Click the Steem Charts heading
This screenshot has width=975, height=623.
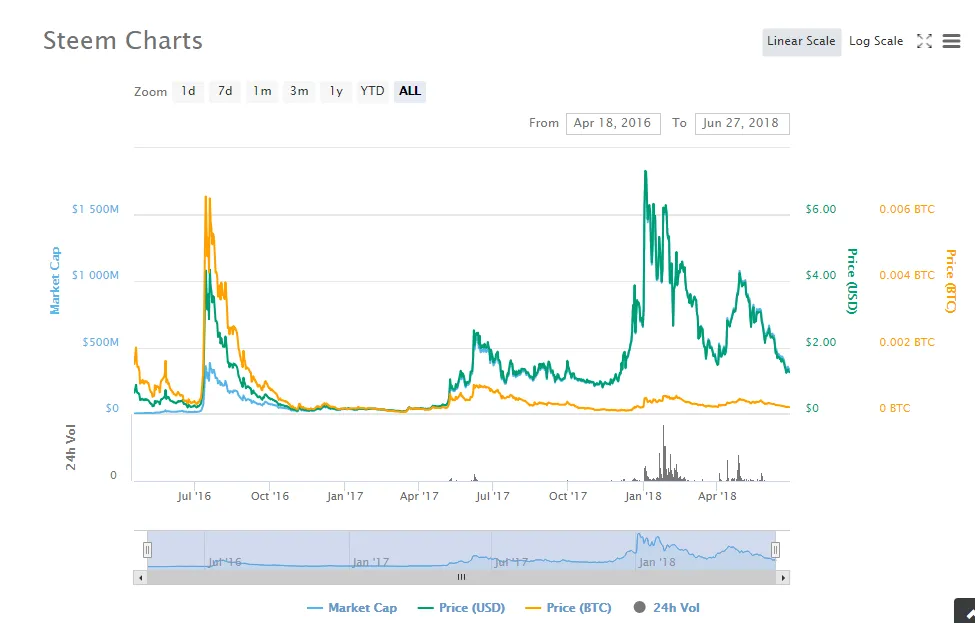click(x=122, y=41)
